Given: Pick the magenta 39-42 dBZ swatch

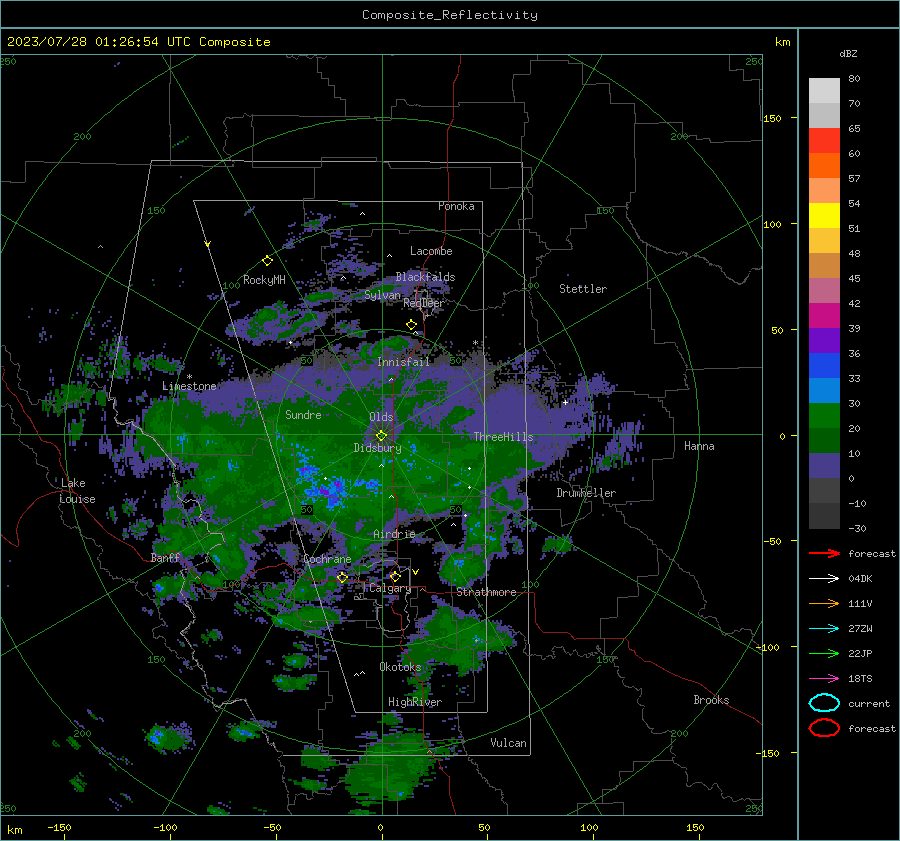Looking at the screenshot, I should (824, 316).
